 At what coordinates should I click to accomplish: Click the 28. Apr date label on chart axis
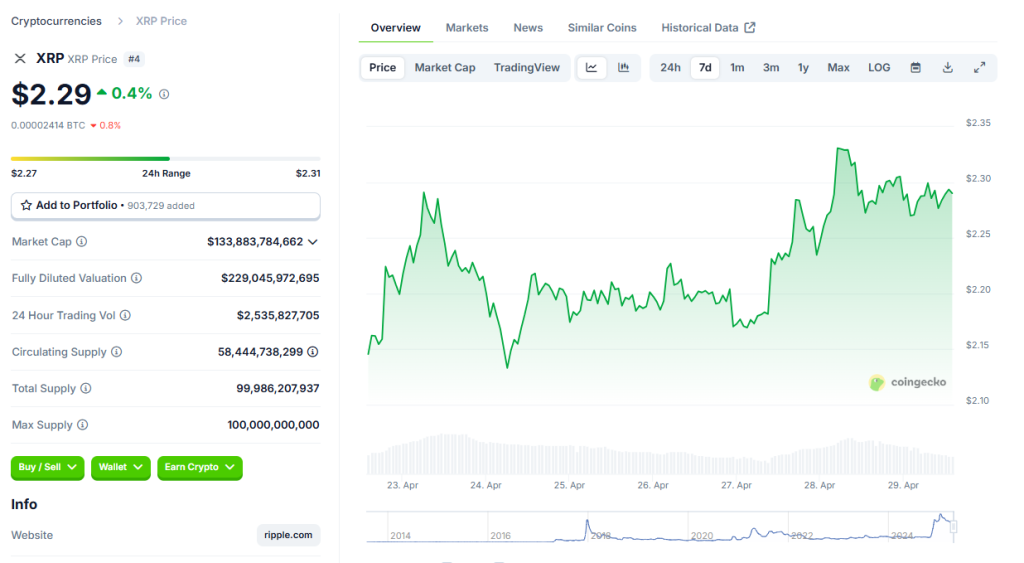pyautogui.click(x=820, y=485)
